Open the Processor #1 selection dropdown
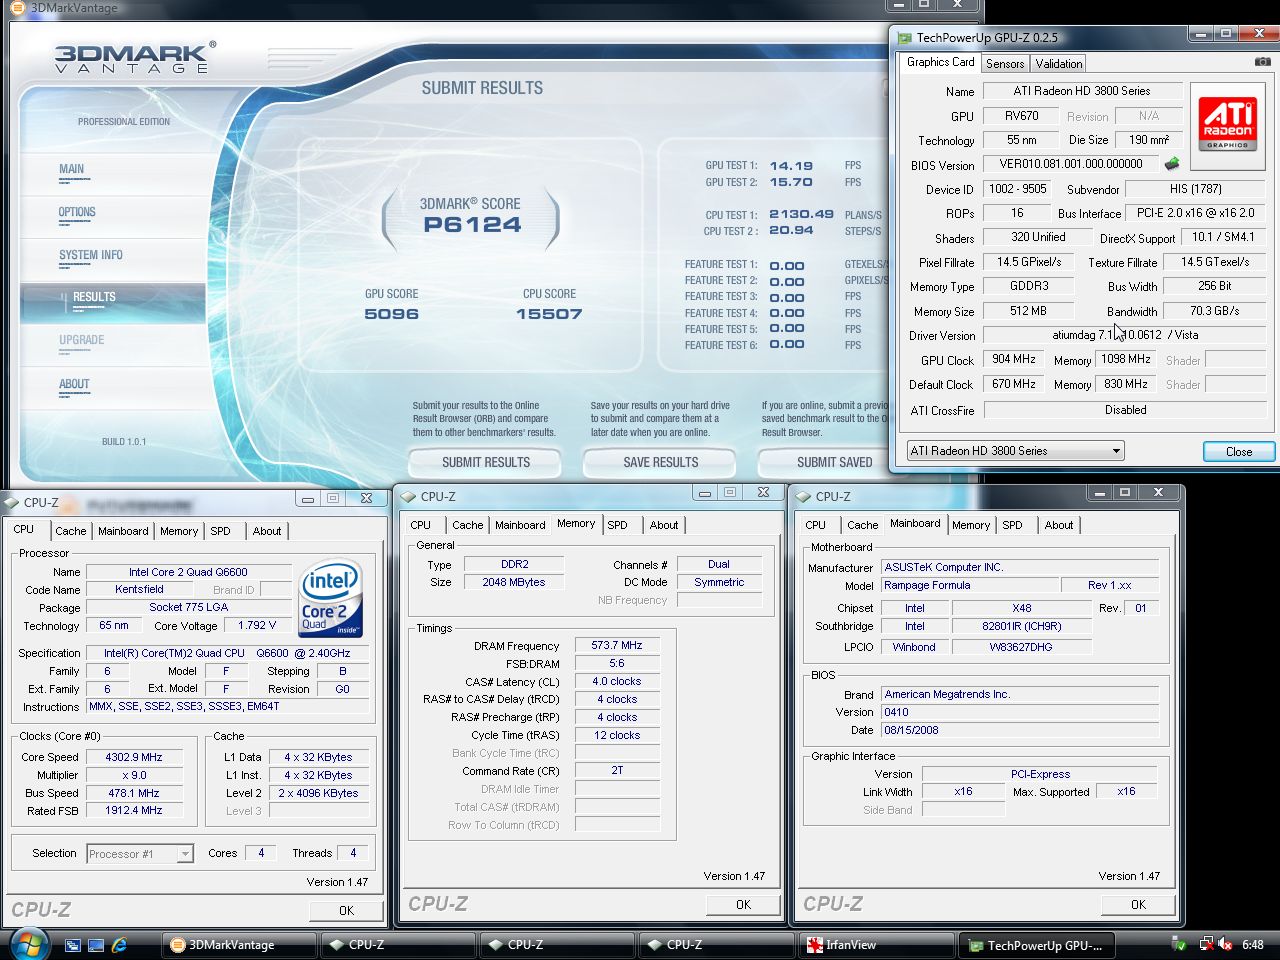Screen dimensions: 1280x960 click(140, 854)
